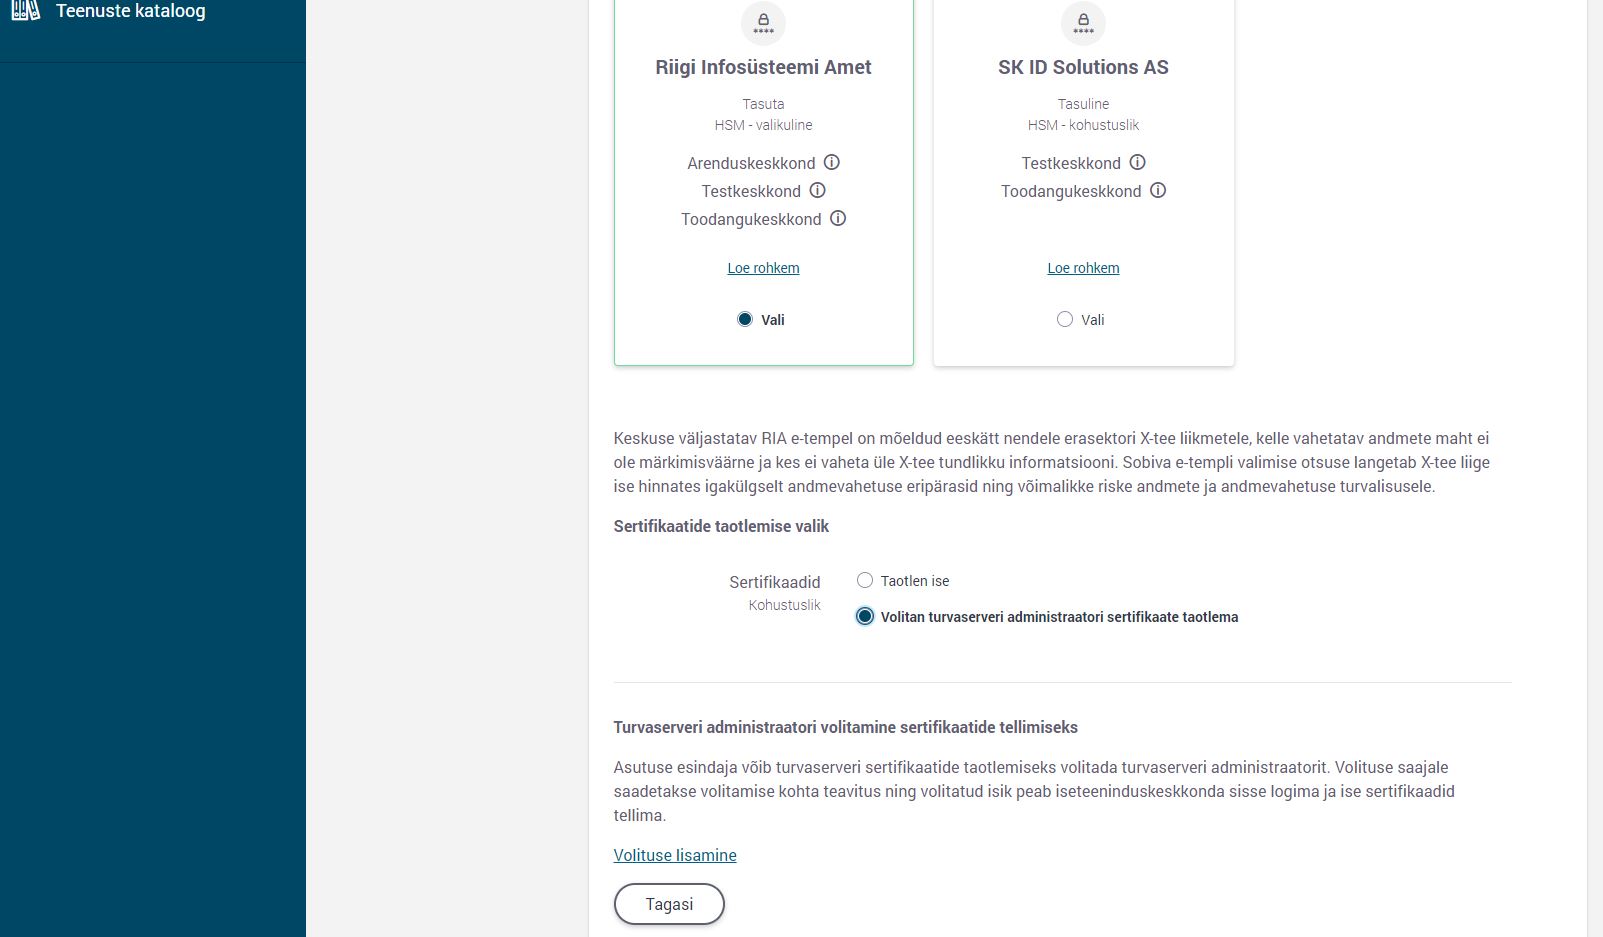Click the Volituse lisamine link
The height and width of the screenshot is (937, 1603).
click(x=675, y=855)
